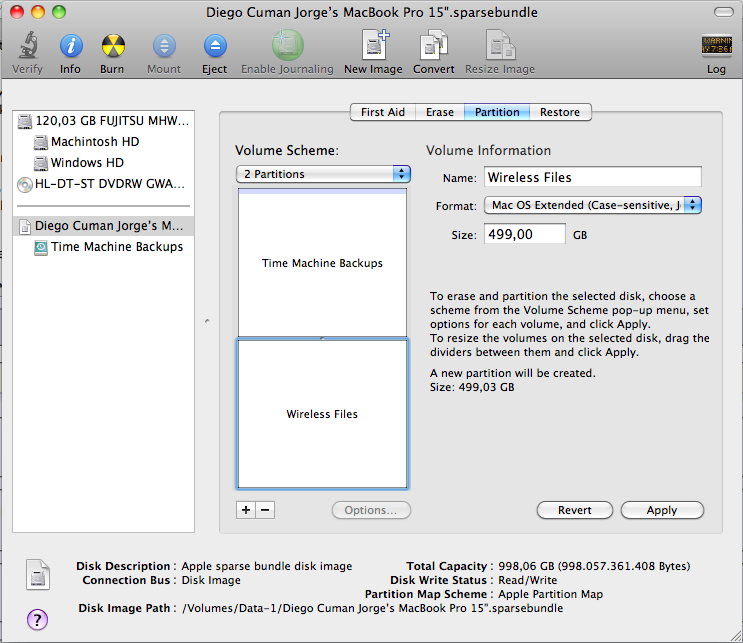This screenshot has height=643, width=743.
Task: Click the Disk Image Path value
Action: pos(372,608)
